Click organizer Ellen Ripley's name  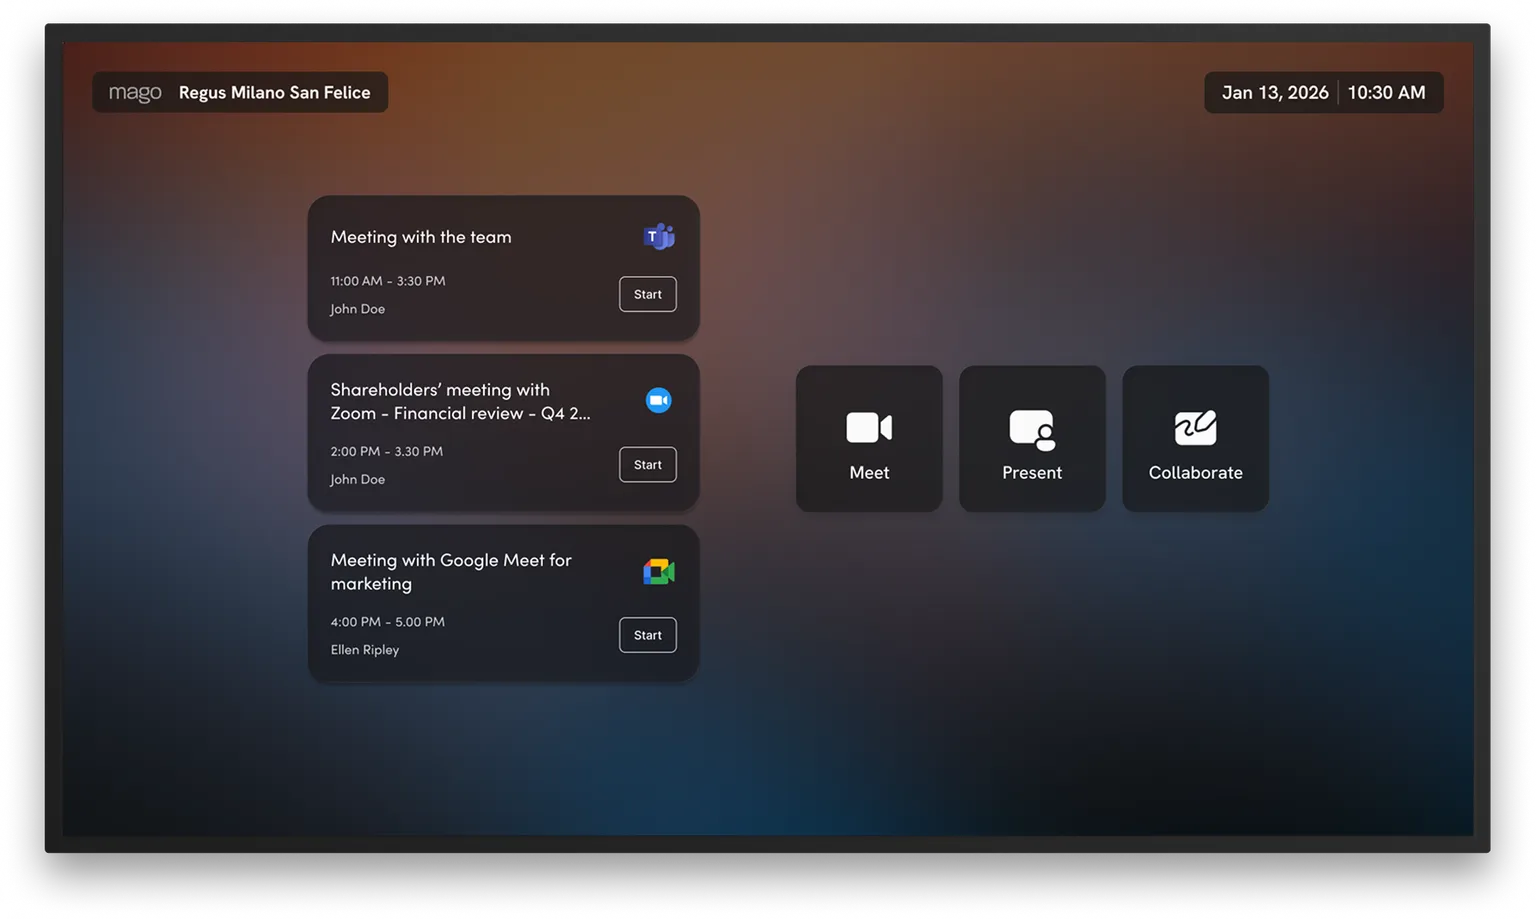click(365, 650)
